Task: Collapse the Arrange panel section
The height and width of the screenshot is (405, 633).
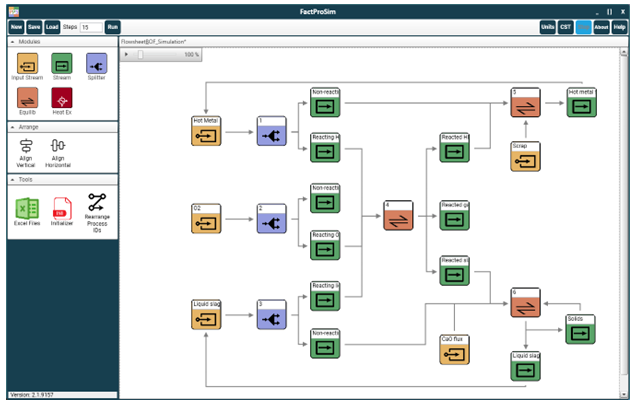Action: coord(13,127)
